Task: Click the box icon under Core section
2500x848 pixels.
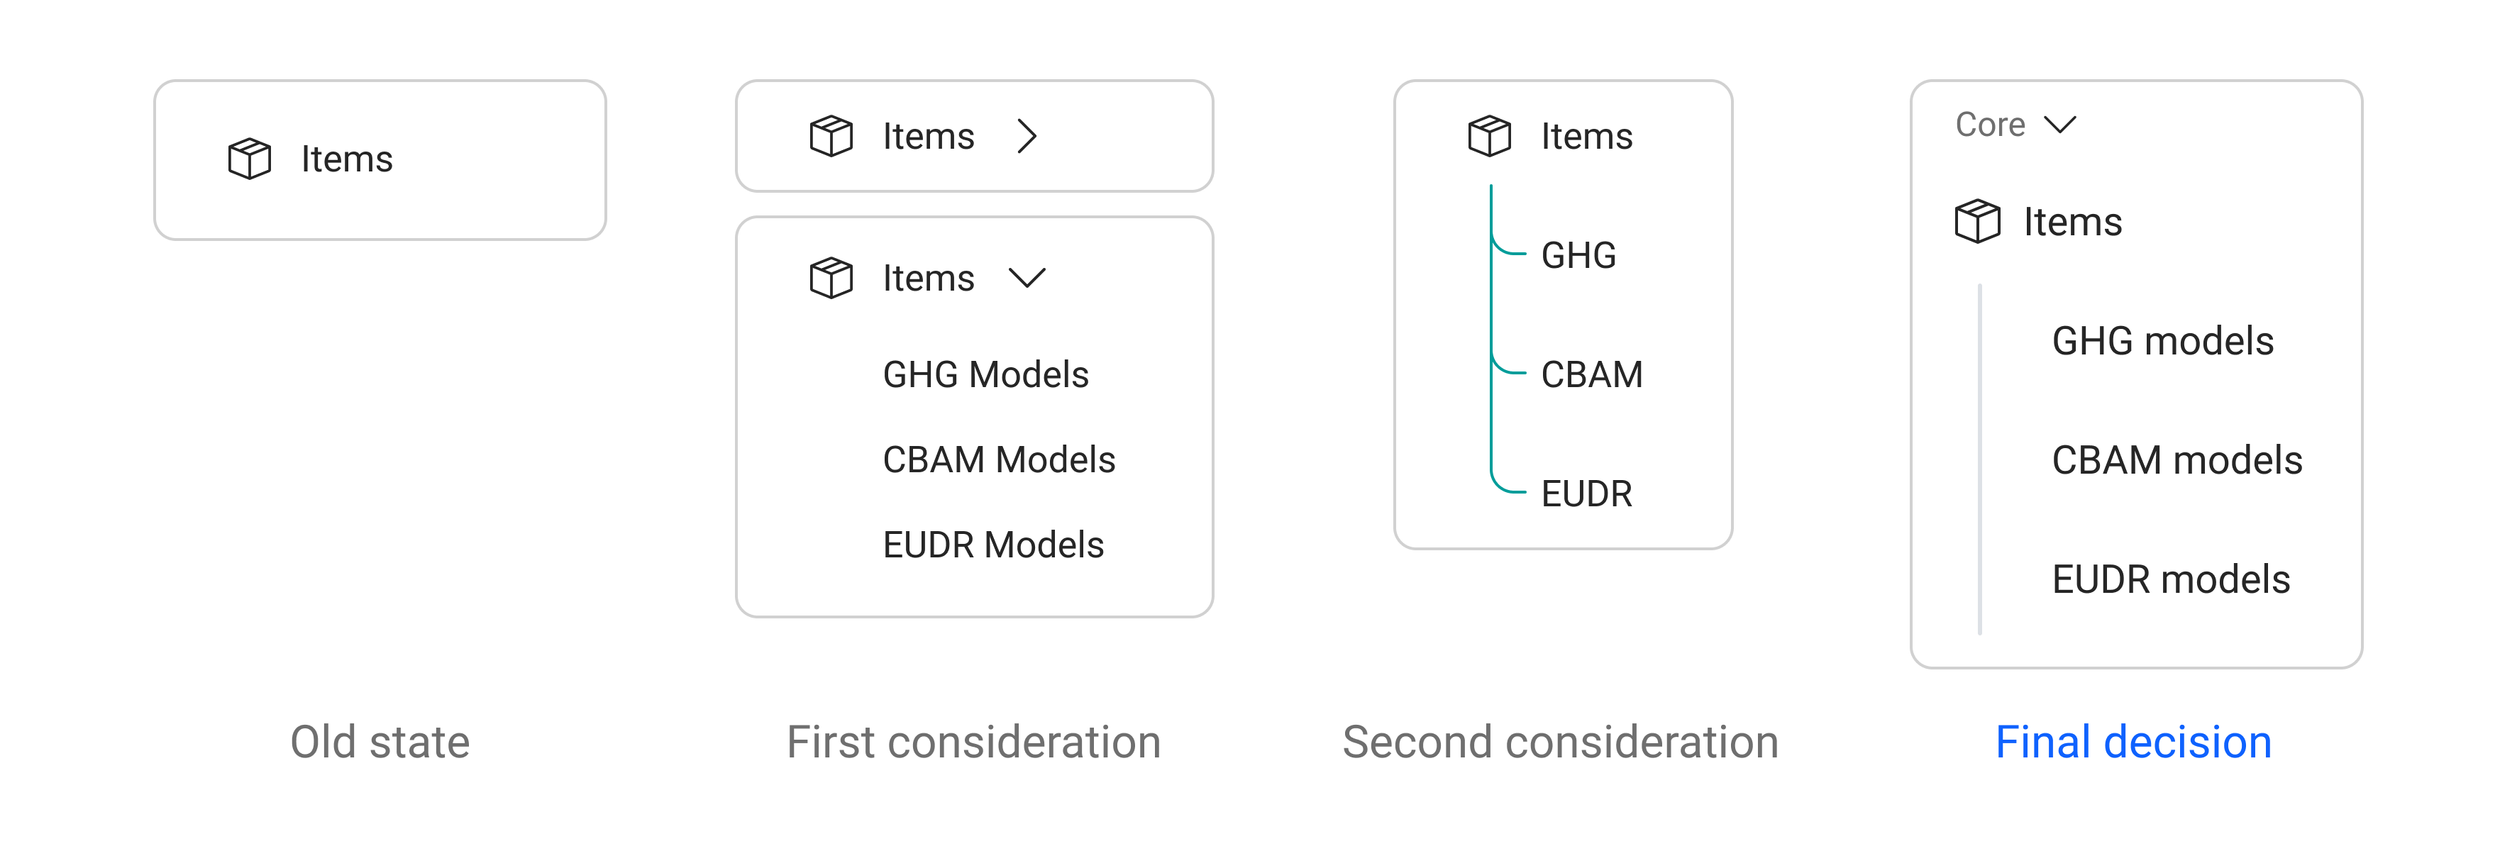Action: pyautogui.click(x=1977, y=221)
